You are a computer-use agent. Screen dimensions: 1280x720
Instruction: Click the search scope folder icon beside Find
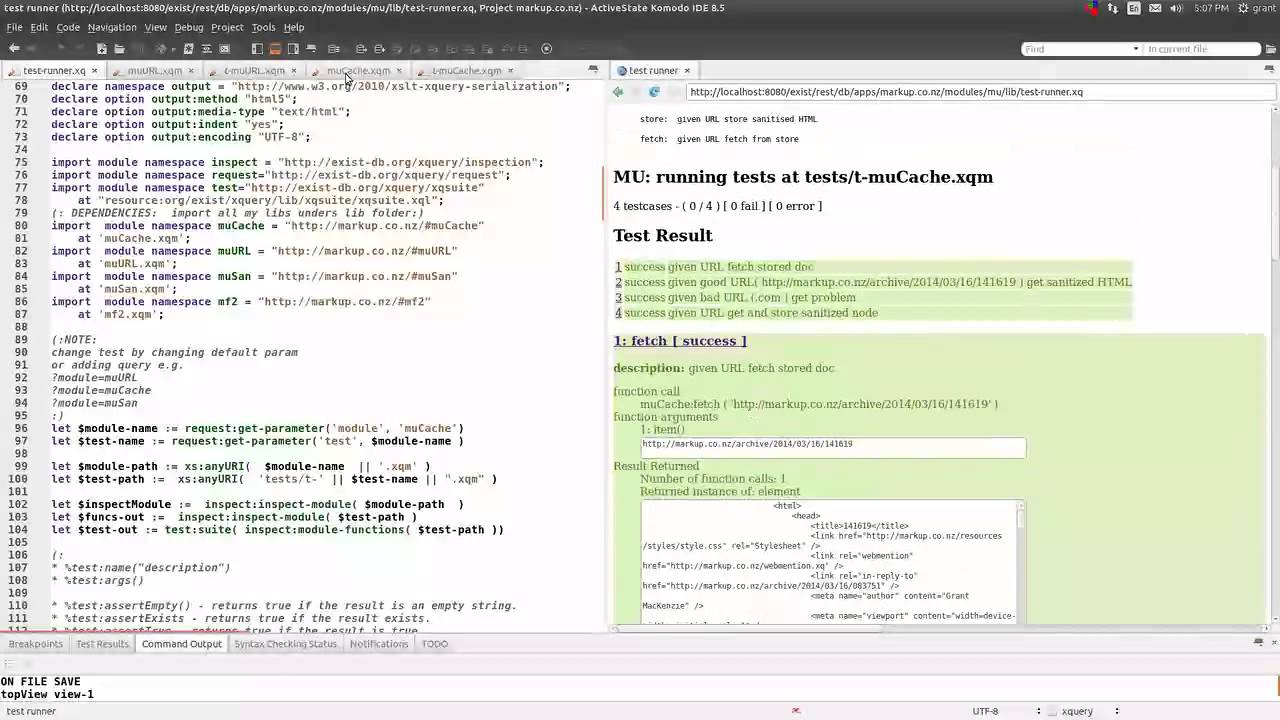(x=1272, y=49)
